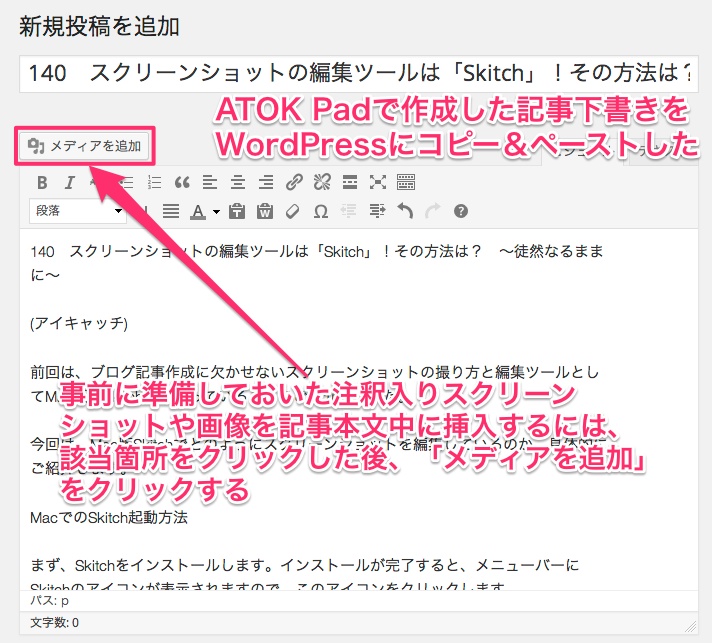Click the insert link icon
This screenshot has width=712, height=643.
[294, 182]
